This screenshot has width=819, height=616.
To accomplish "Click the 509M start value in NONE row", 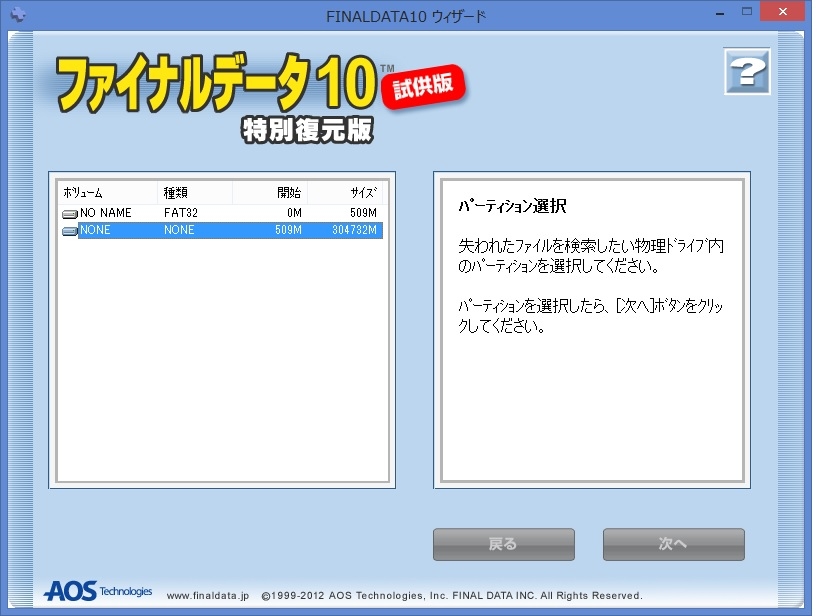I will [288, 230].
